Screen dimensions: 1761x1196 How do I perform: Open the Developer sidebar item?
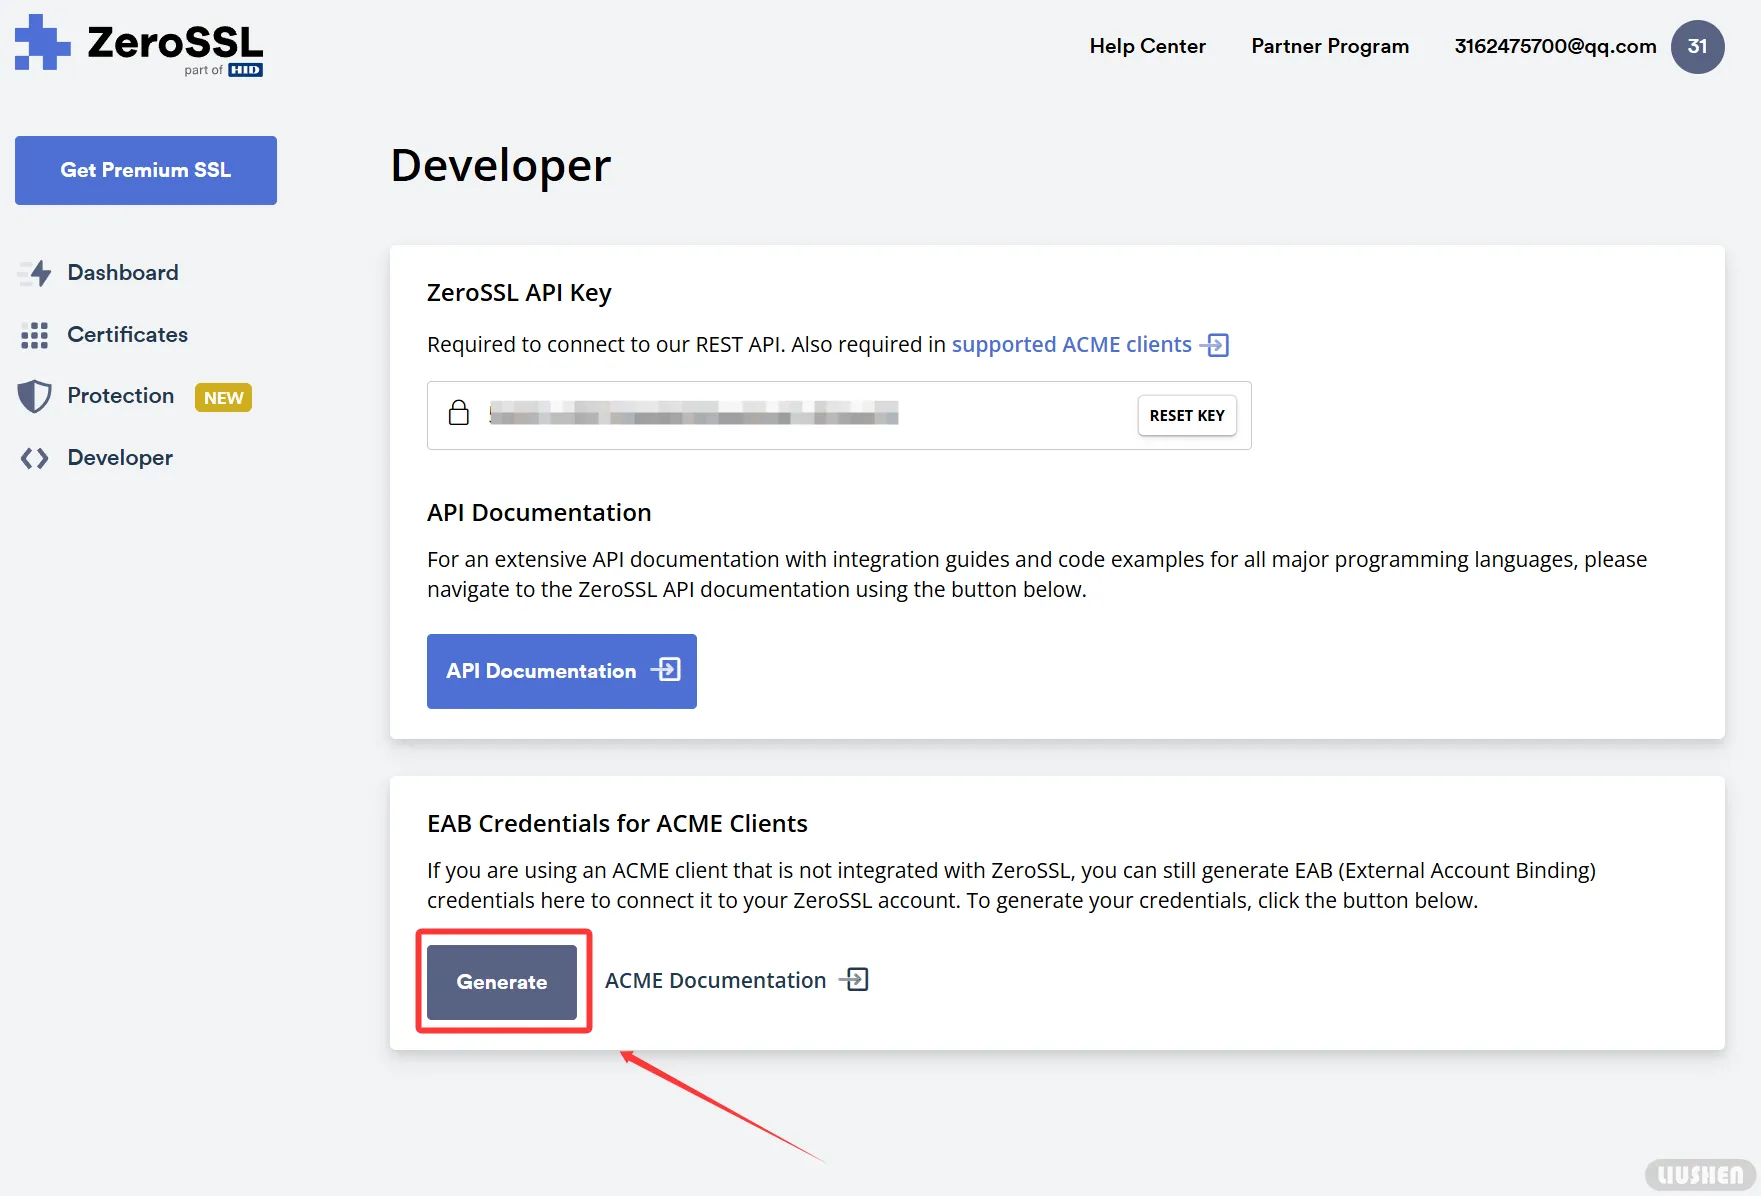120,458
